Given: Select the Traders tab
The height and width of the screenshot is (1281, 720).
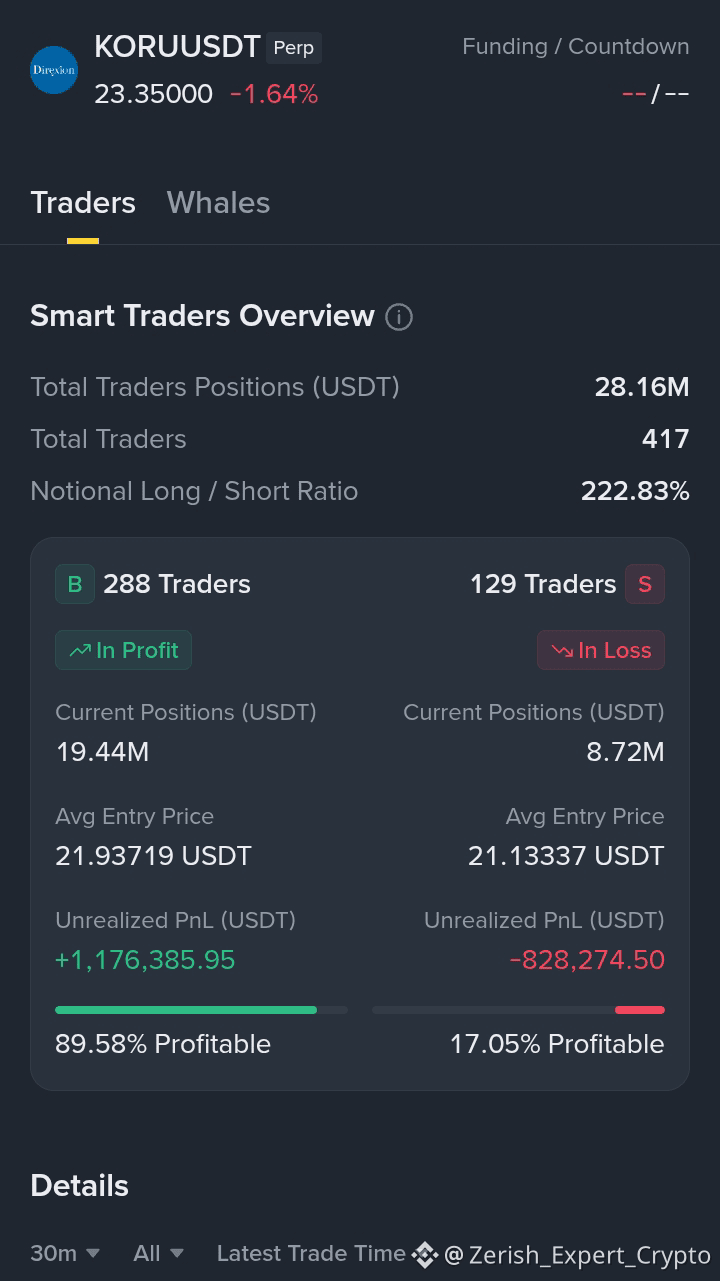Looking at the screenshot, I should click(x=83, y=203).
